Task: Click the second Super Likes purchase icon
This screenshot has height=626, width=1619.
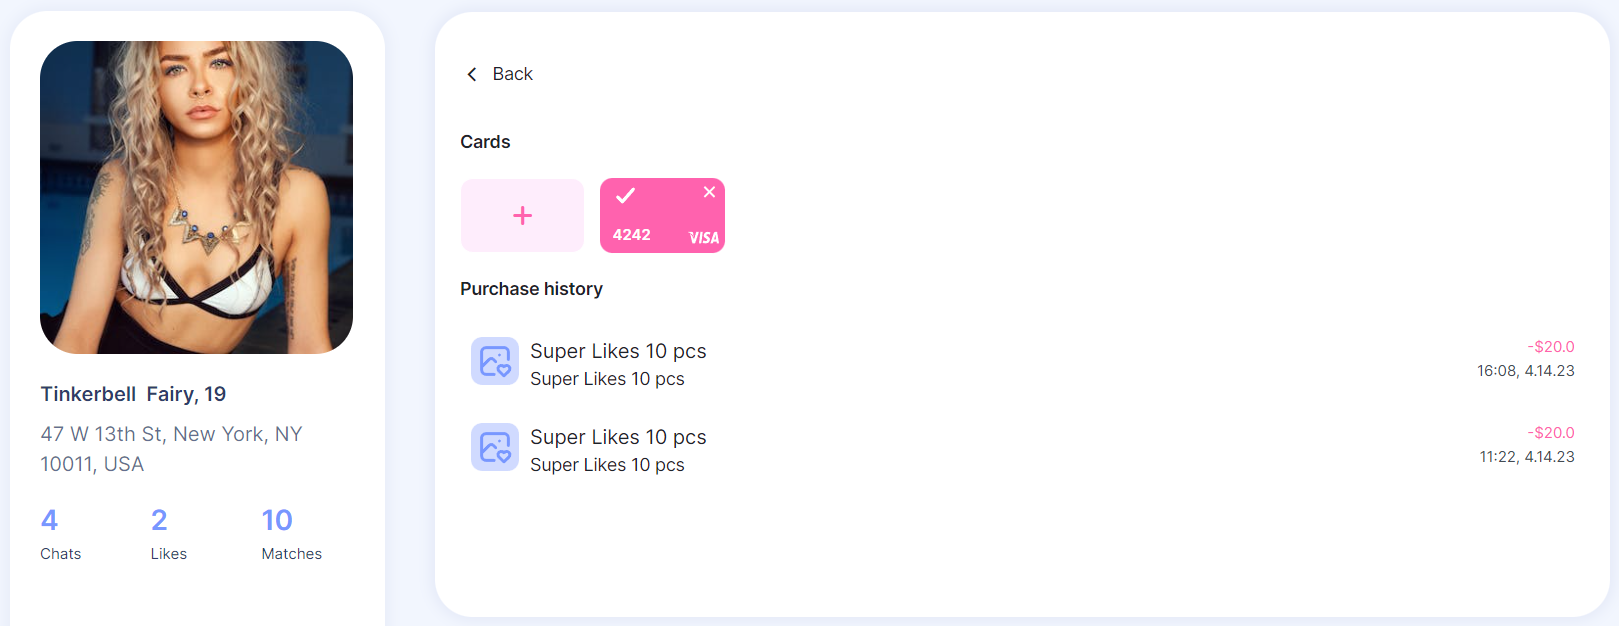Action: (495, 447)
